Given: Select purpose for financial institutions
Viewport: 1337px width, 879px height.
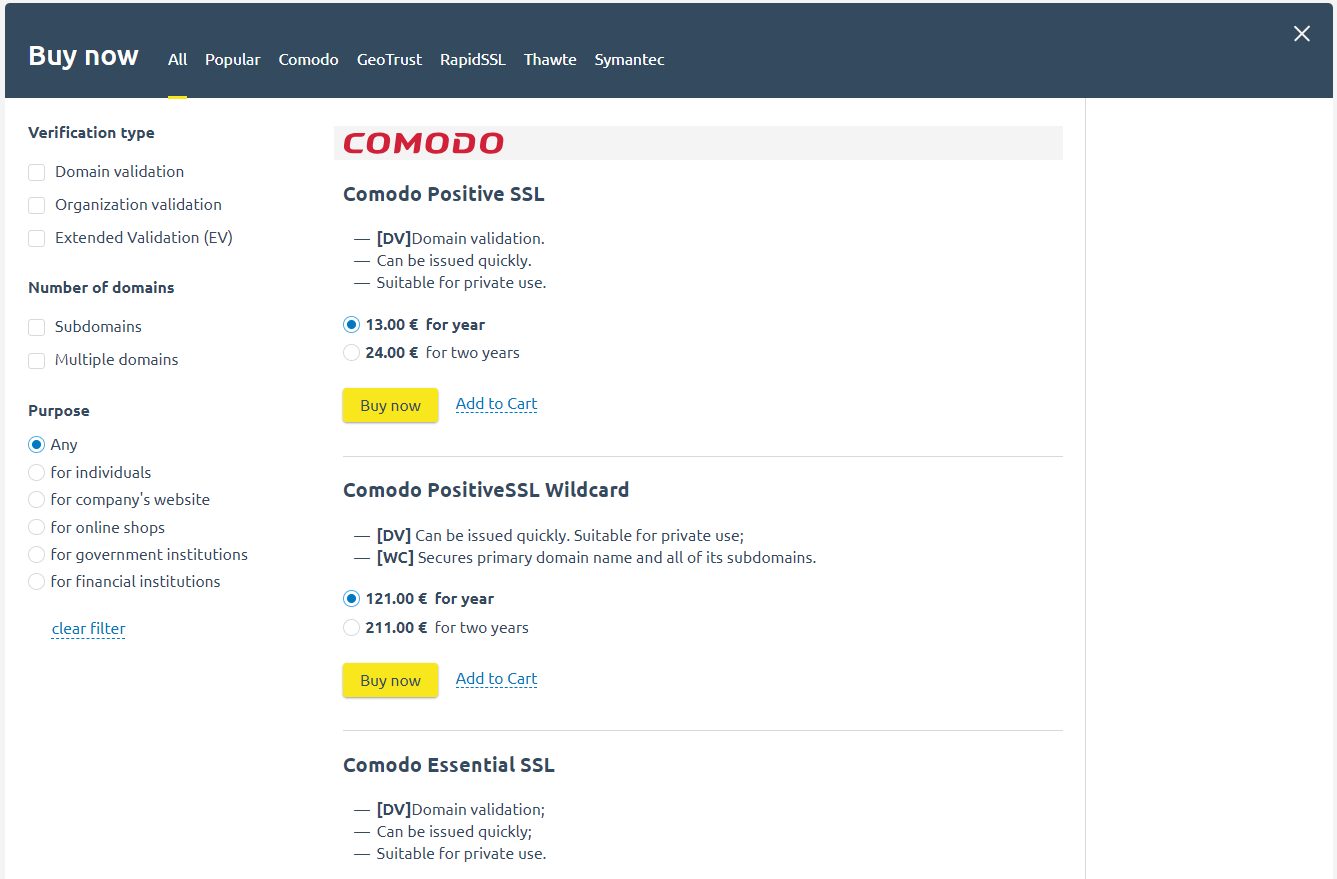Looking at the screenshot, I should coord(37,581).
